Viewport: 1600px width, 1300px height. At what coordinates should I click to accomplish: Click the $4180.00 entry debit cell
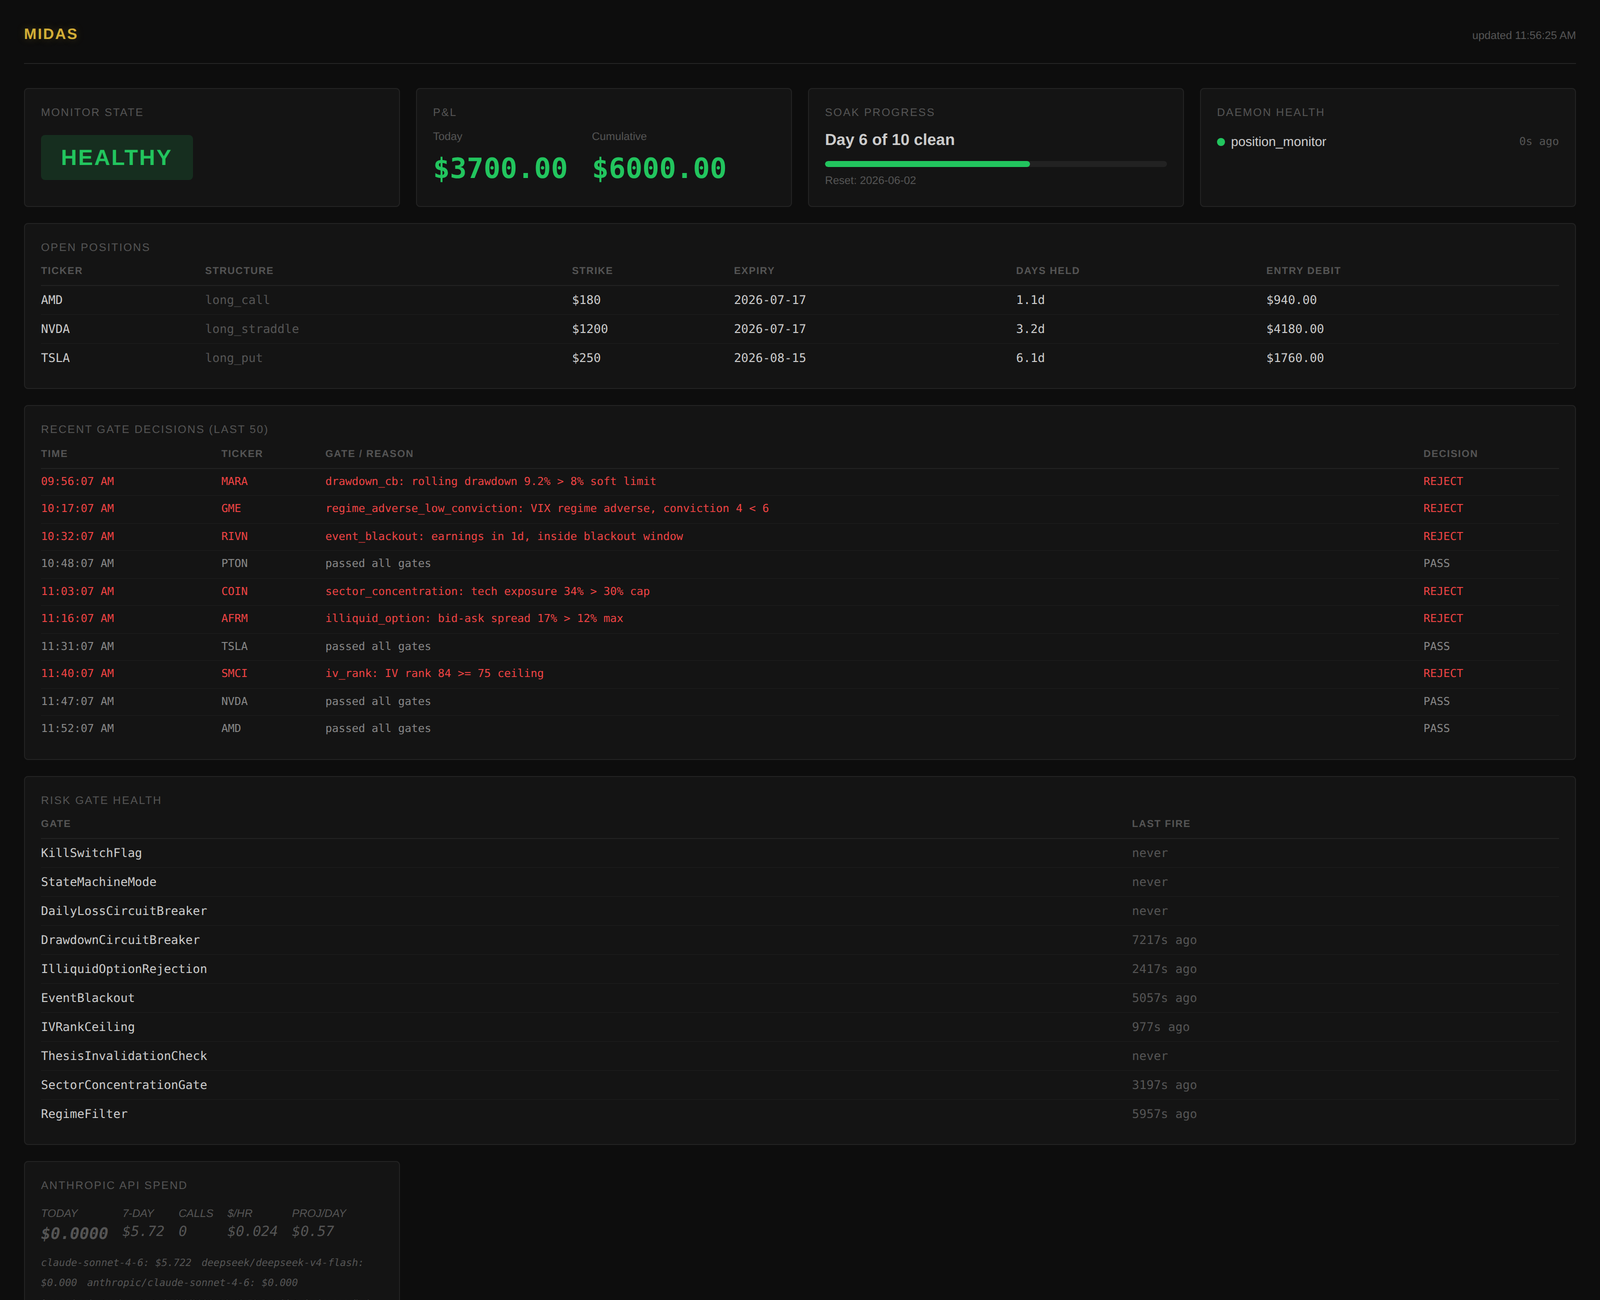tap(1295, 329)
